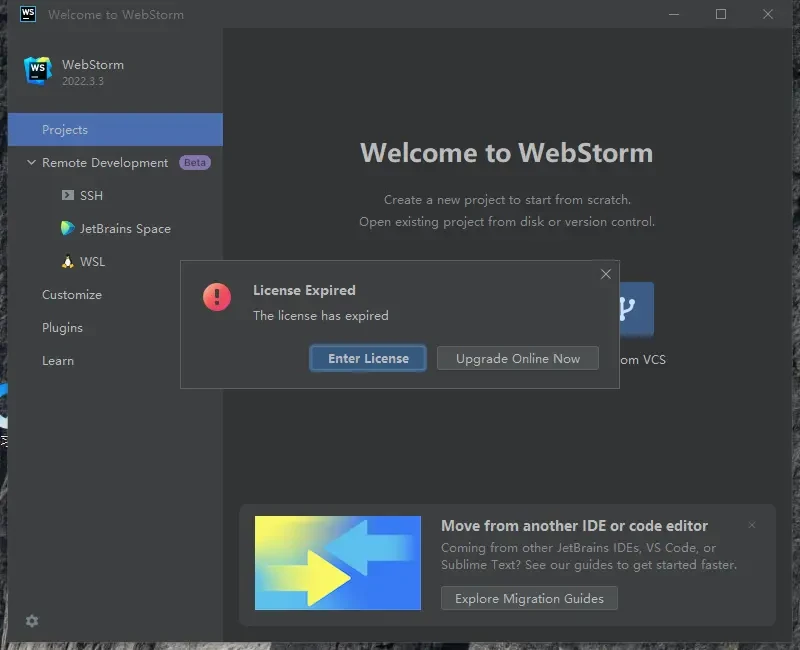Click the SSH terminal icon

67,196
